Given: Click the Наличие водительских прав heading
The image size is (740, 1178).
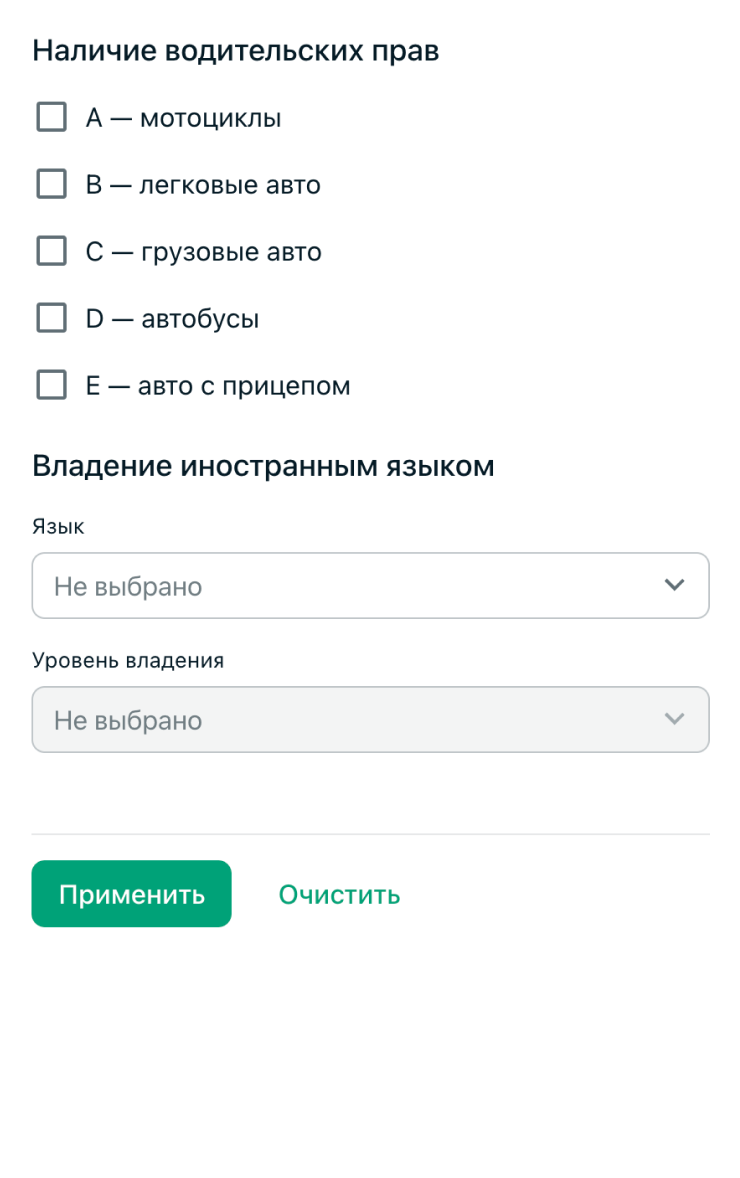Looking at the screenshot, I should (236, 51).
